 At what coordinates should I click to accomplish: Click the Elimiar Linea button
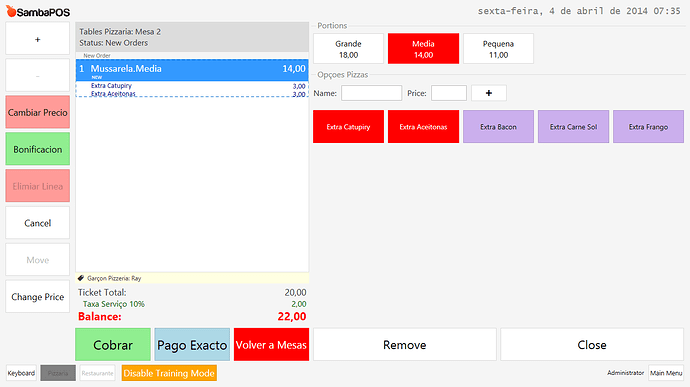click(x=37, y=186)
